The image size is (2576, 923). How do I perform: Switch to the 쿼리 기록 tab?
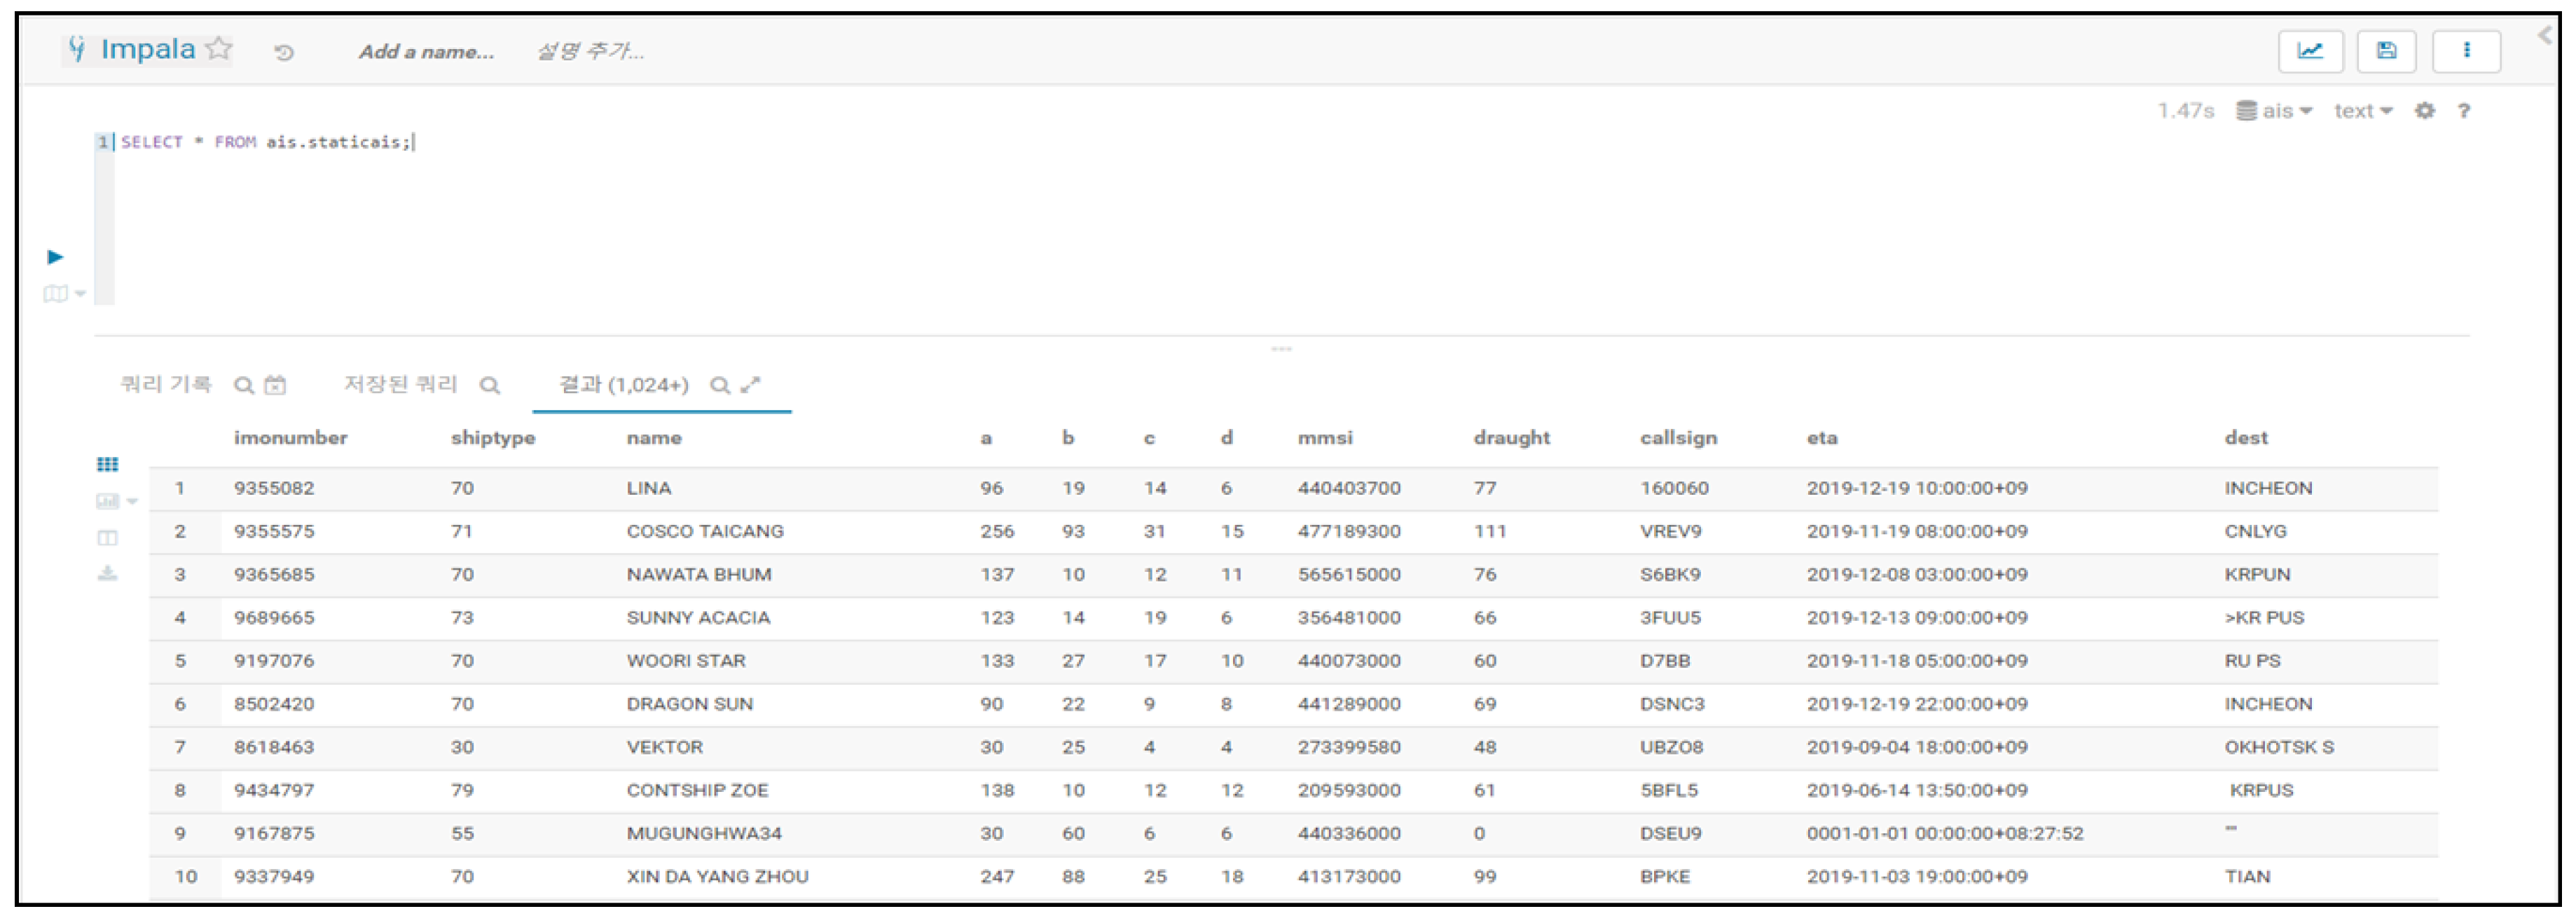click(166, 385)
